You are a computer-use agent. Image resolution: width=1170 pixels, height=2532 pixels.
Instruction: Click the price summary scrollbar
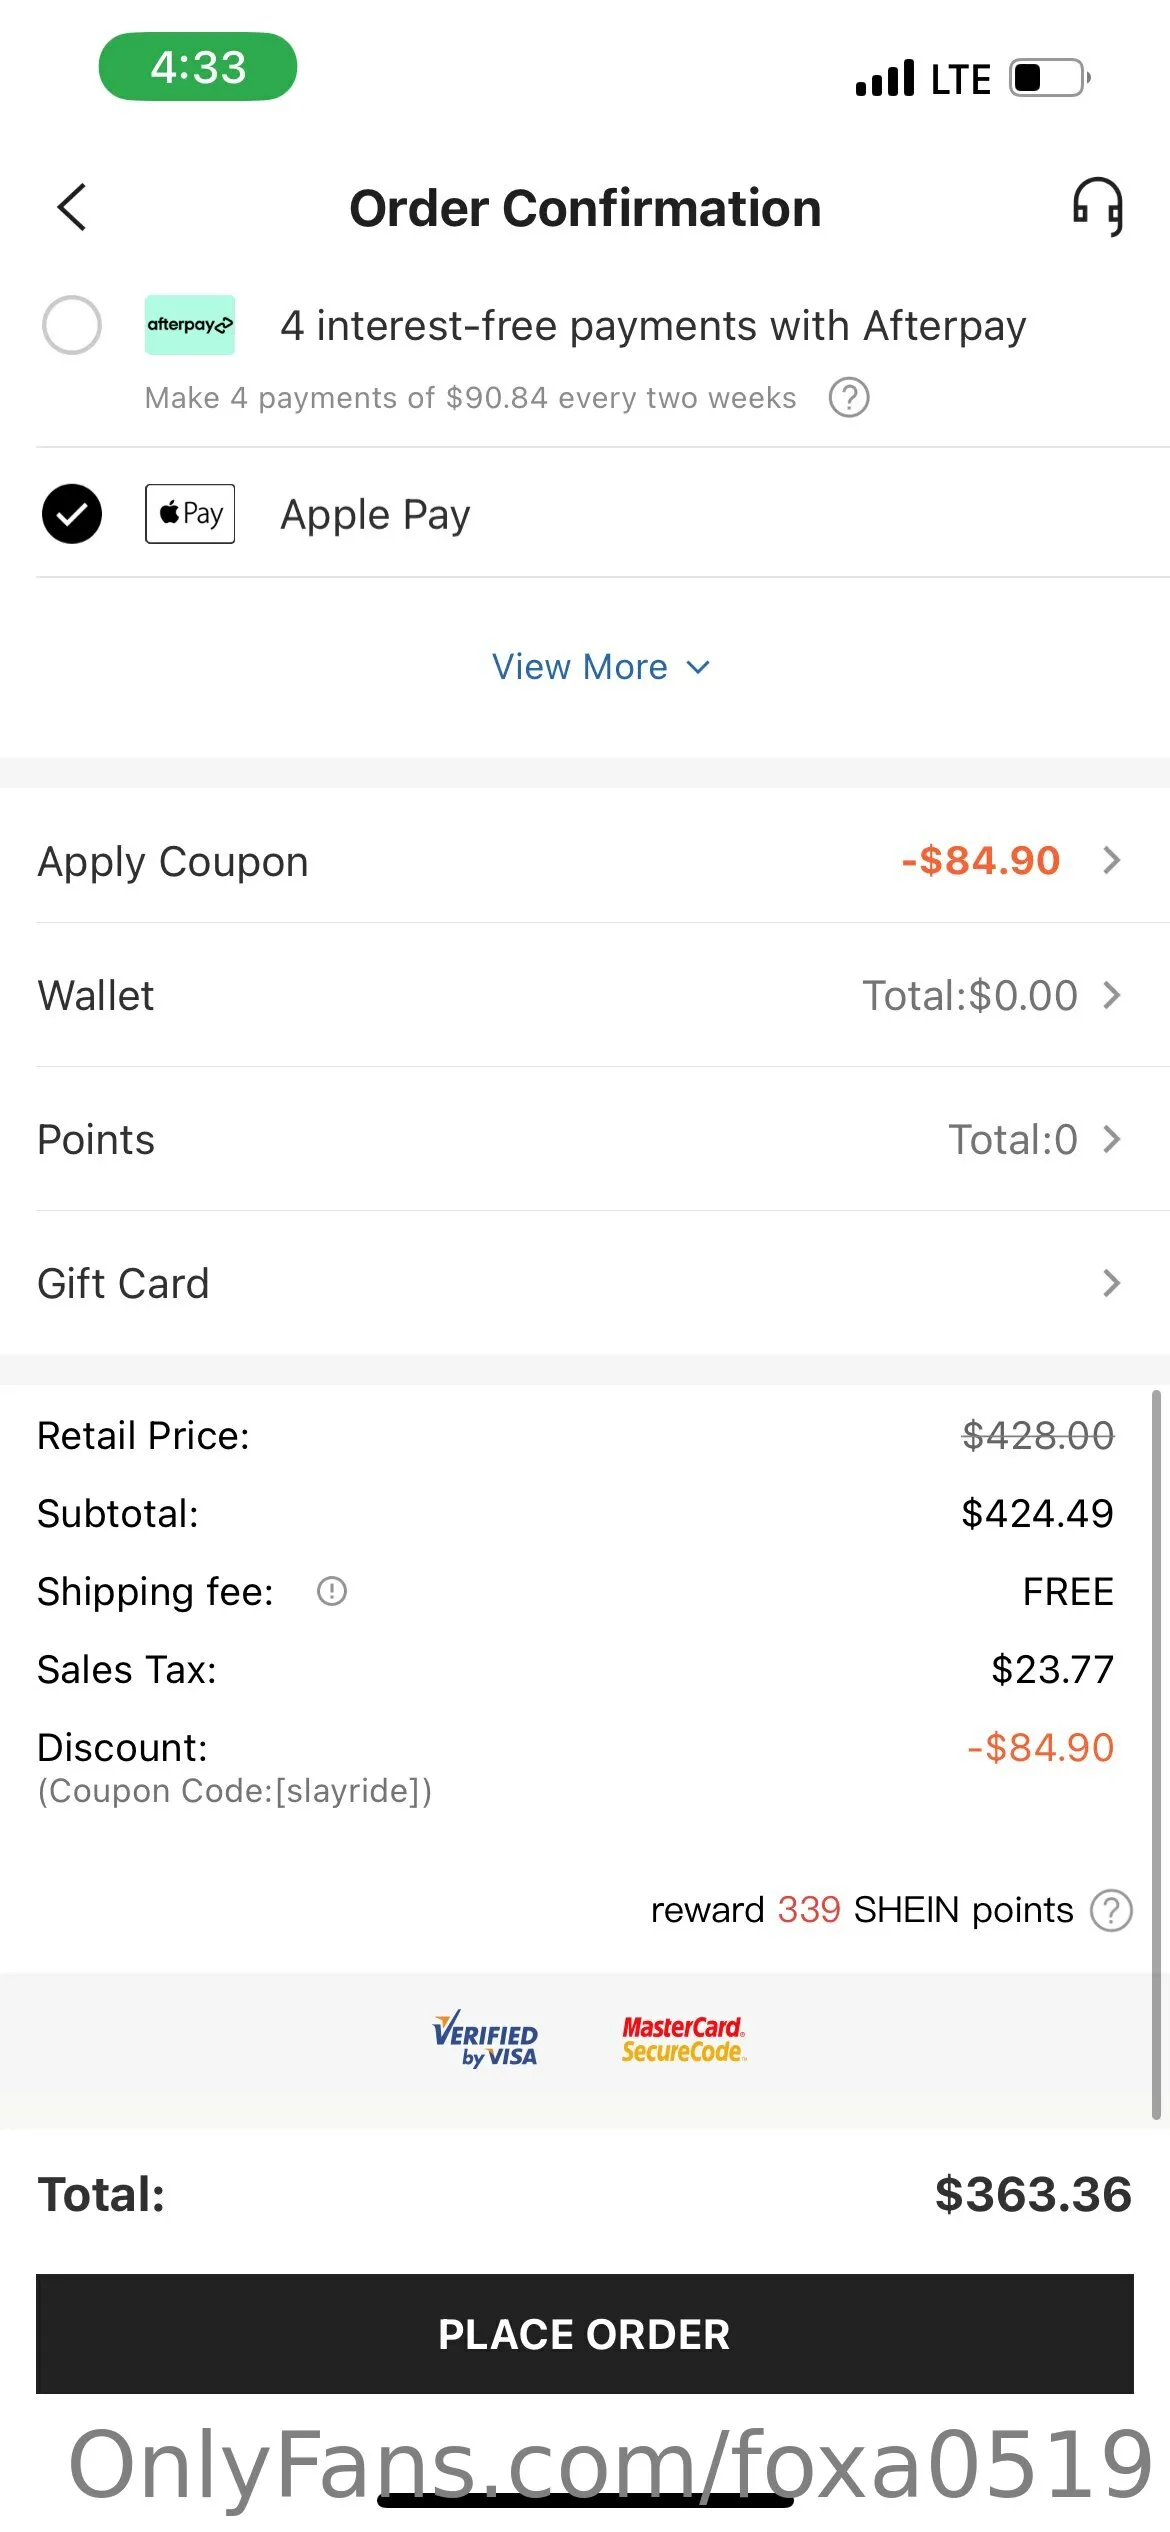click(x=1156, y=1750)
